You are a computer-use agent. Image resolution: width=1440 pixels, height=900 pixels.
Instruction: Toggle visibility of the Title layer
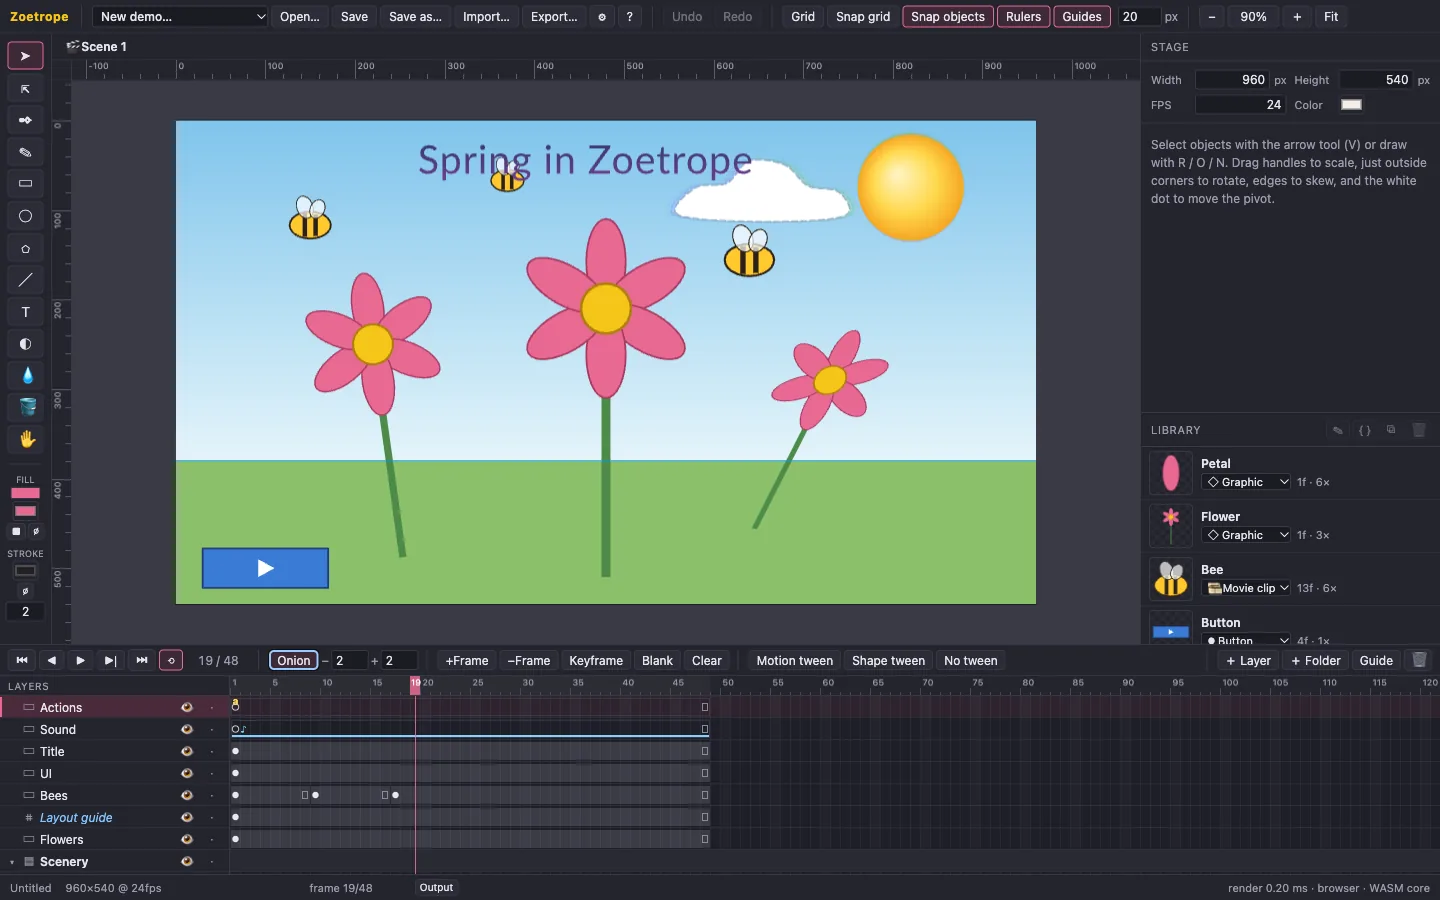pyautogui.click(x=187, y=752)
